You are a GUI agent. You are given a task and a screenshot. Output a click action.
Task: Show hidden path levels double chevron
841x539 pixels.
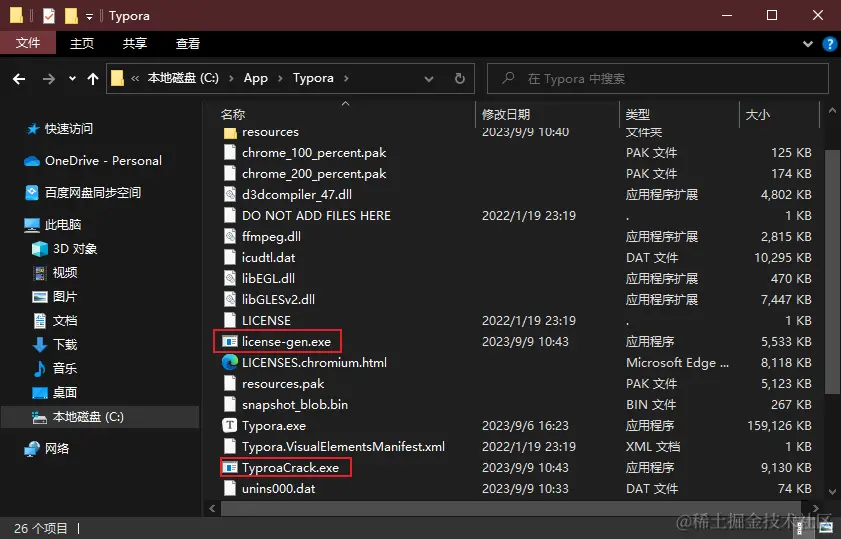pyautogui.click(x=135, y=78)
